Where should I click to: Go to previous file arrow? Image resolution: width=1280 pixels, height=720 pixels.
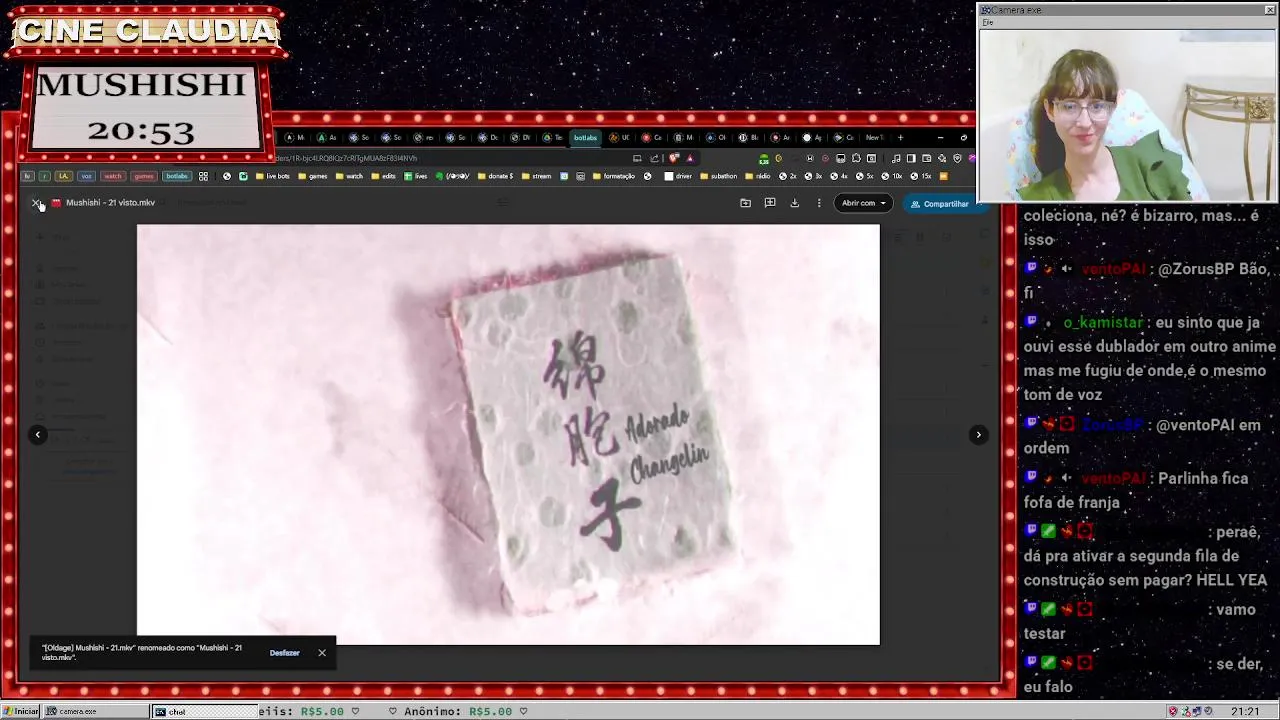click(38, 434)
